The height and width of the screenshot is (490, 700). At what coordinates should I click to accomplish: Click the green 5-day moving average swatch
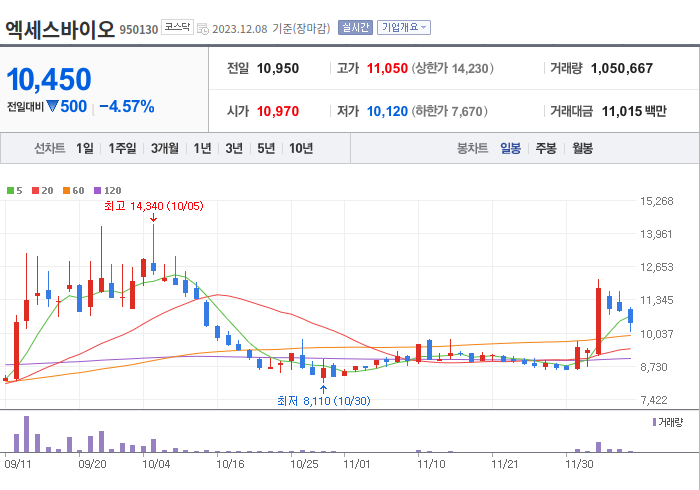point(10,191)
